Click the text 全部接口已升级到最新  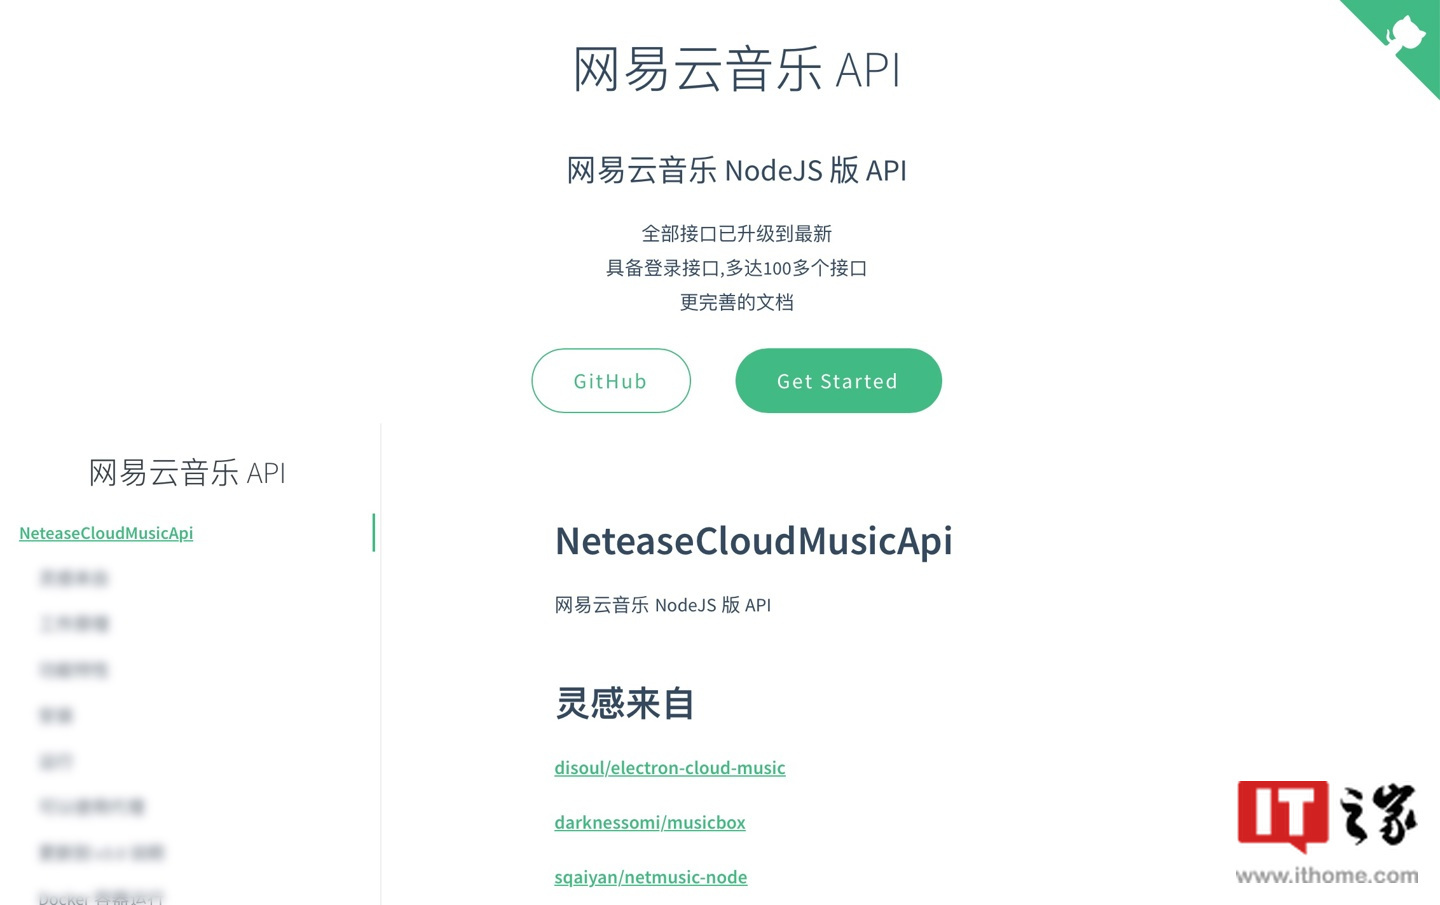[x=737, y=234]
